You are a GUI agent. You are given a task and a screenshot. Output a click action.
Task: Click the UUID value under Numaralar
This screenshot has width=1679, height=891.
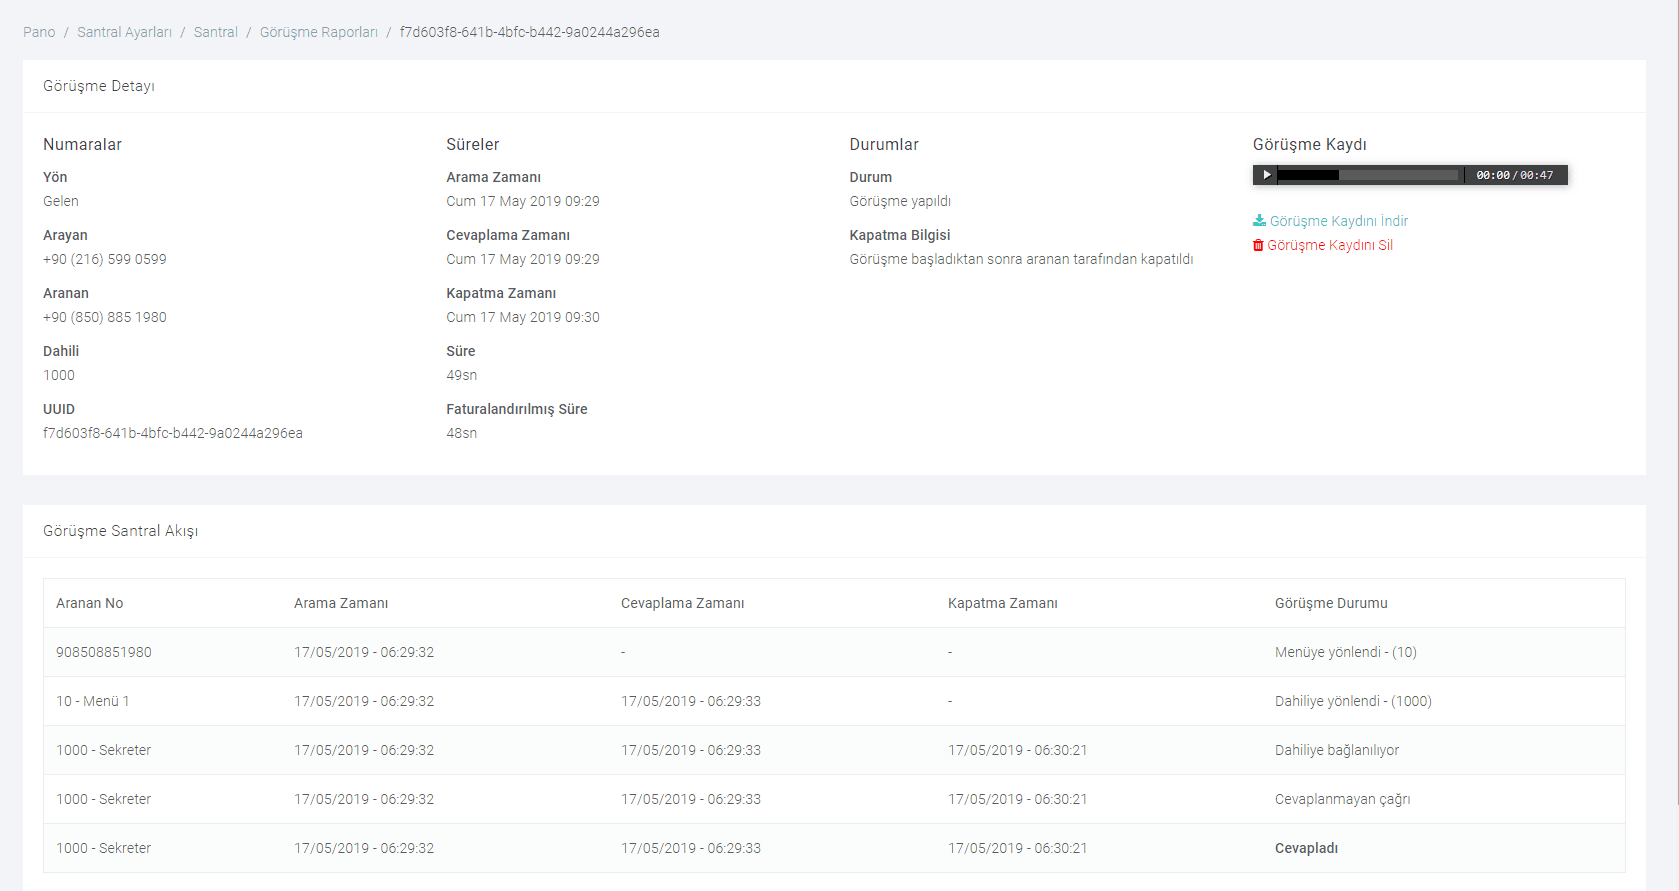coord(172,433)
